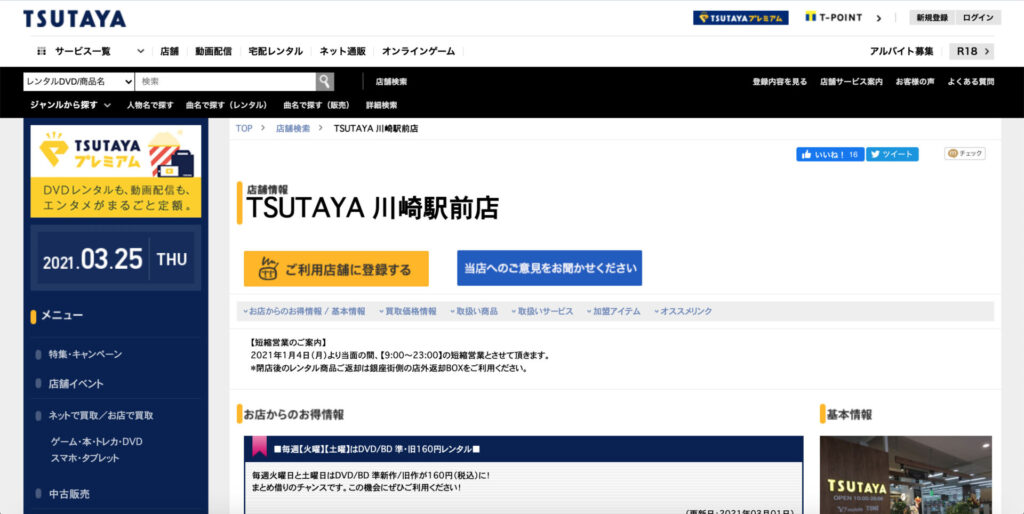Viewport: 1024px width, 514px height.
Task: Click the TSUTAYA logo in header
Action: click(74, 19)
